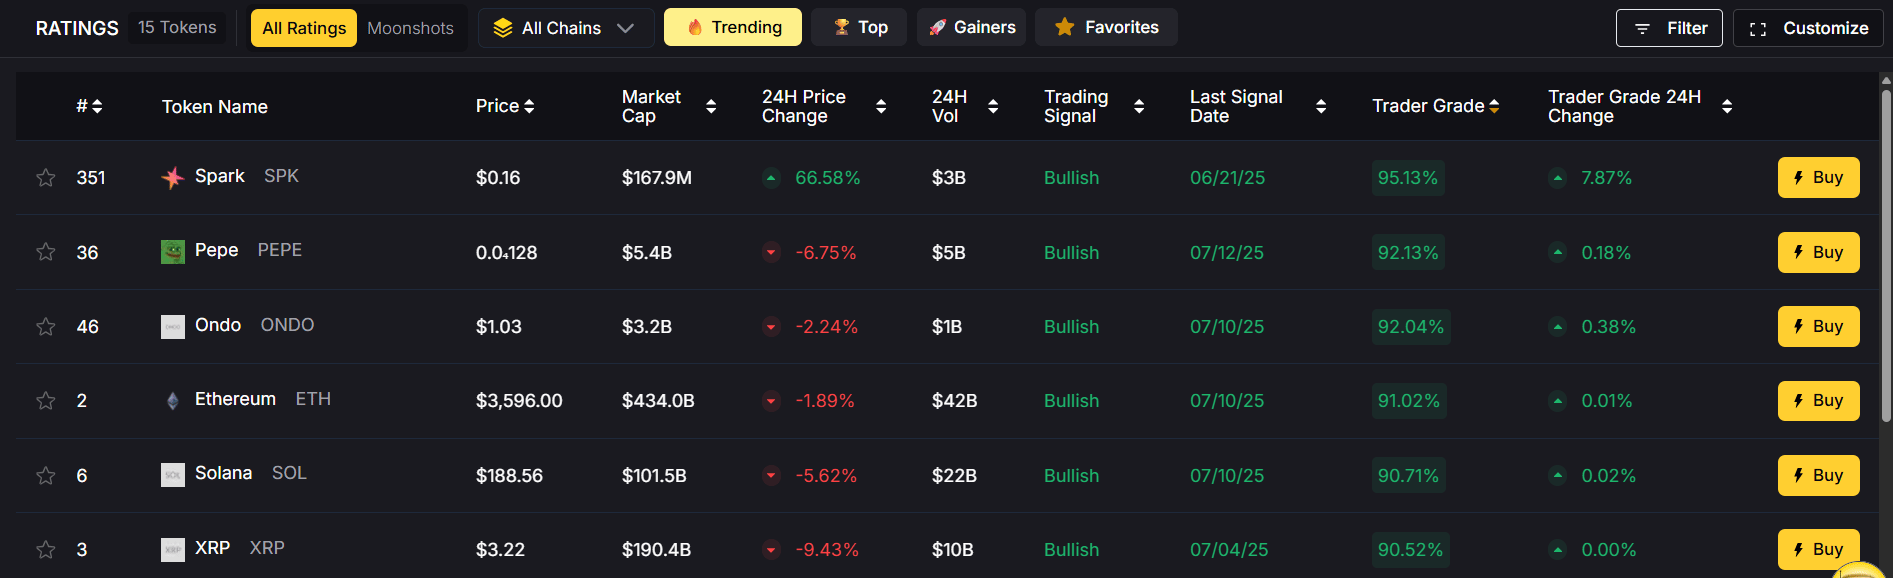The image size is (1893, 578).
Task: Select the Top filter
Action: [x=859, y=27]
